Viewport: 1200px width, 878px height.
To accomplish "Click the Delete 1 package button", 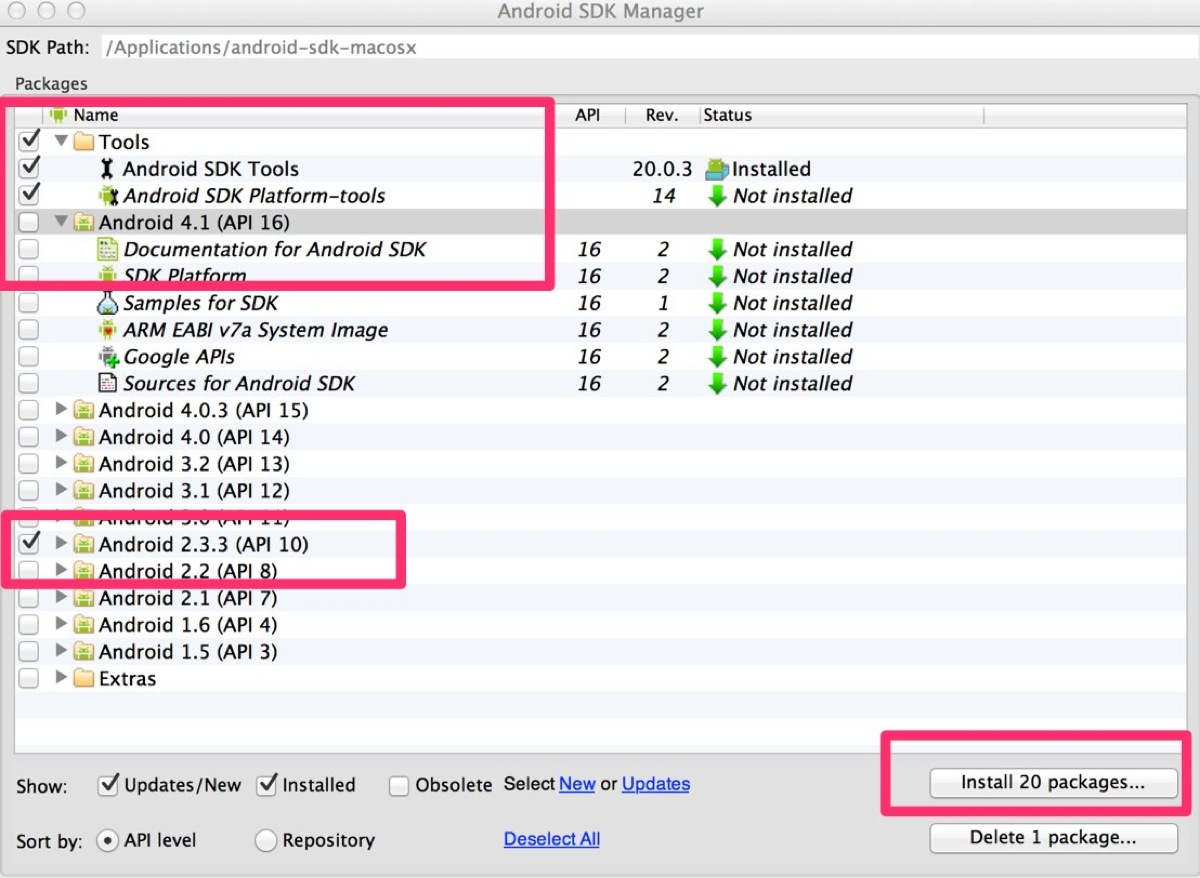I will click(1053, 838).
